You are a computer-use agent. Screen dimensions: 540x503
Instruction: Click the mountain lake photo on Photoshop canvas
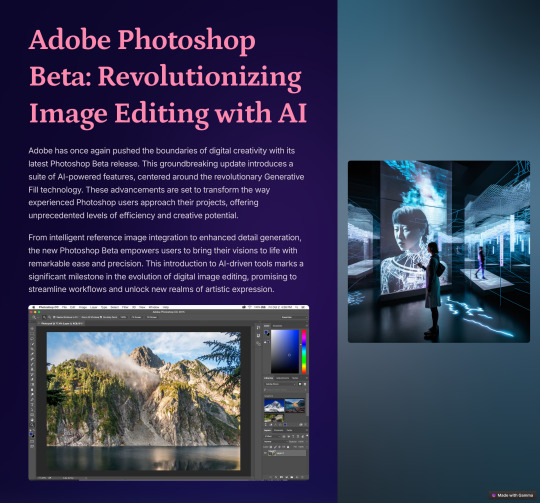coord(143,401)
